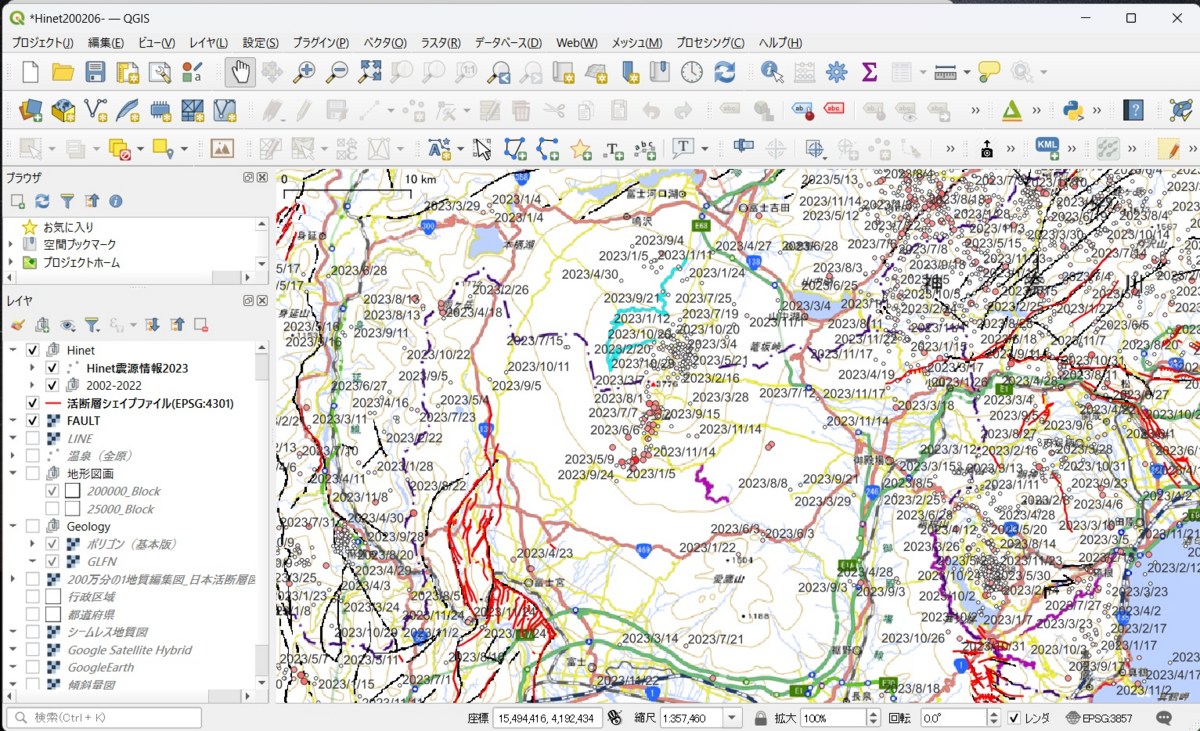
Task: Open statistical summary with the sigma icon
Action: tap(869, 72)
